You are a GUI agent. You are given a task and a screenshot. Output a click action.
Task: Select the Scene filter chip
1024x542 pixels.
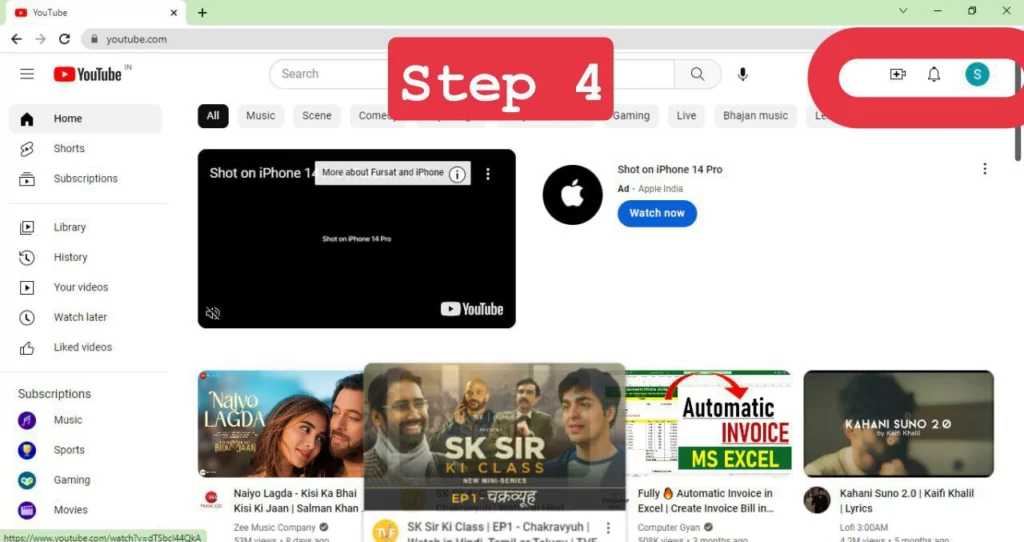click(x=317, y=116)
